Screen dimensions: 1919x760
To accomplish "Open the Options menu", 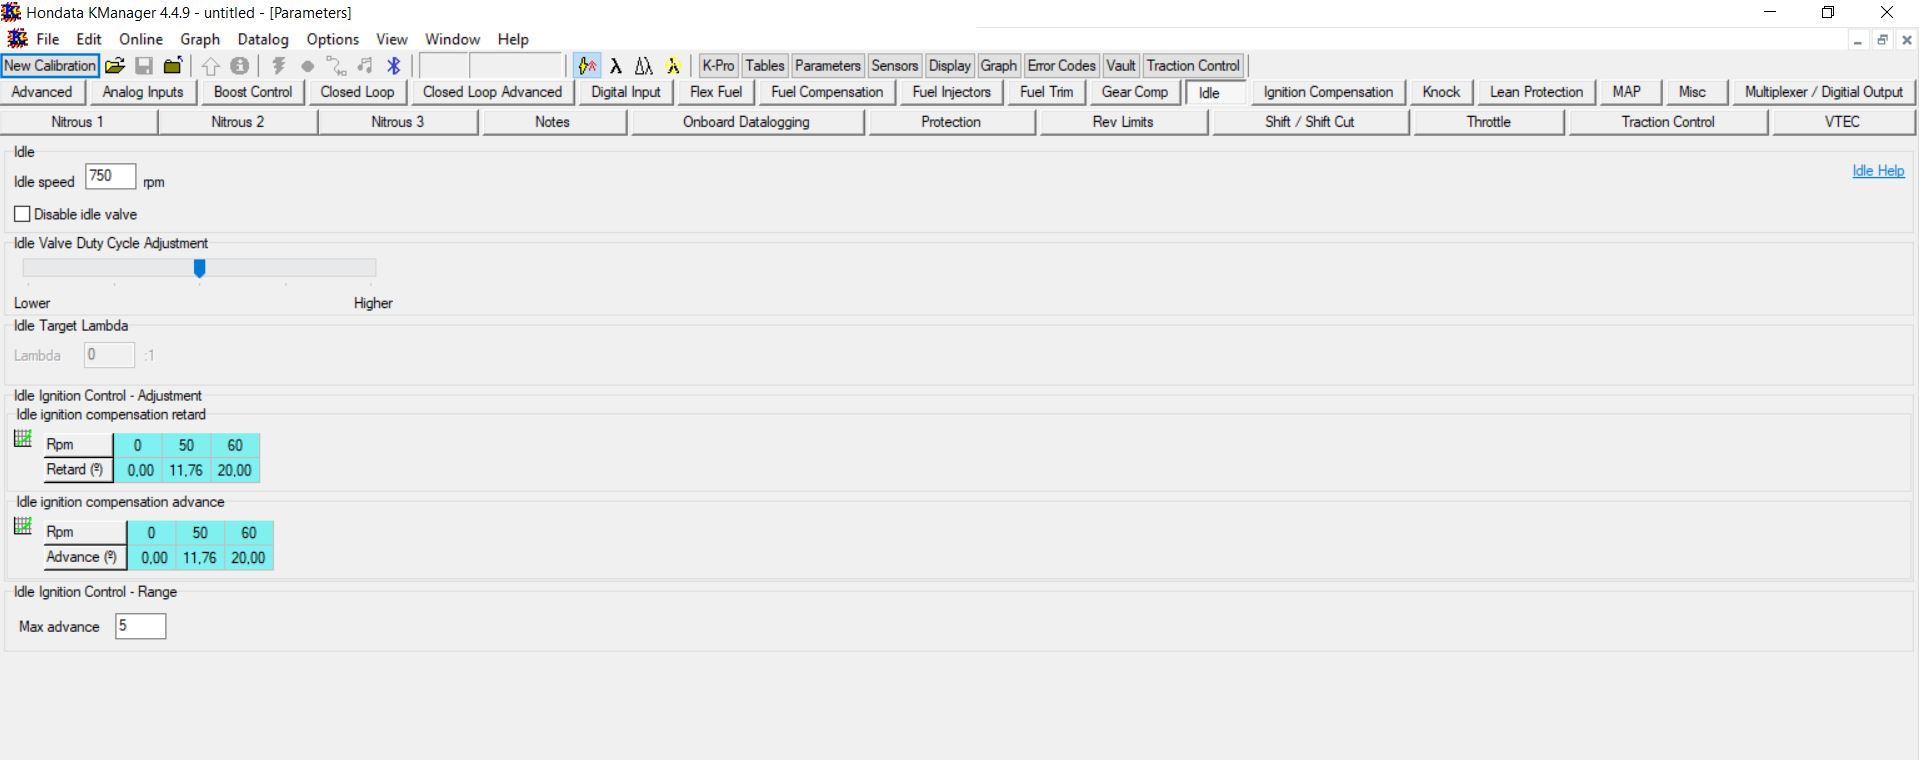I will click(332, 39).
